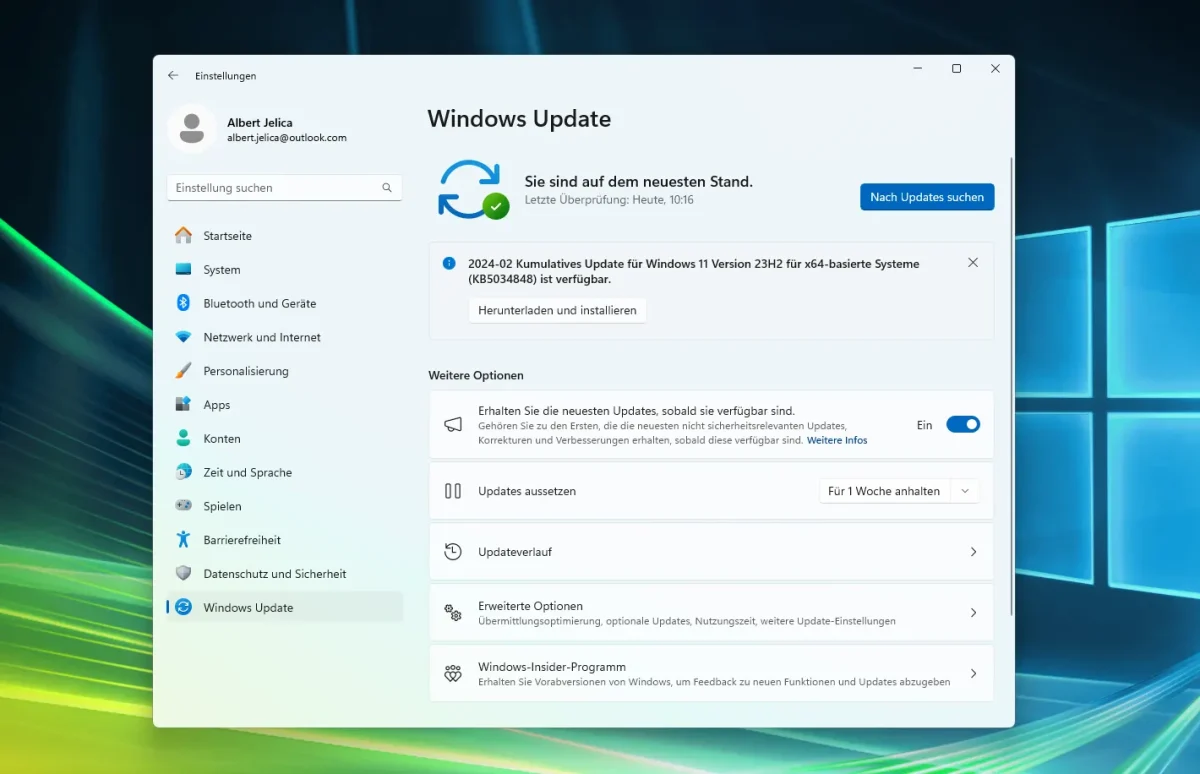Click the Windows-Insider-Programm icon
This screenshot has height=774, width=1200.
[453, 673]
